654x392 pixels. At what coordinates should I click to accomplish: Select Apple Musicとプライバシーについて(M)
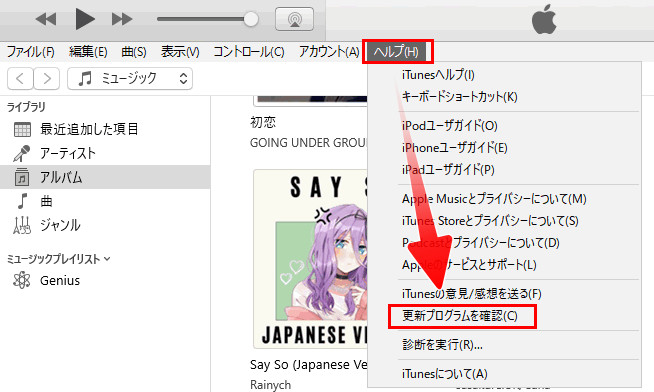pos(494,199)
